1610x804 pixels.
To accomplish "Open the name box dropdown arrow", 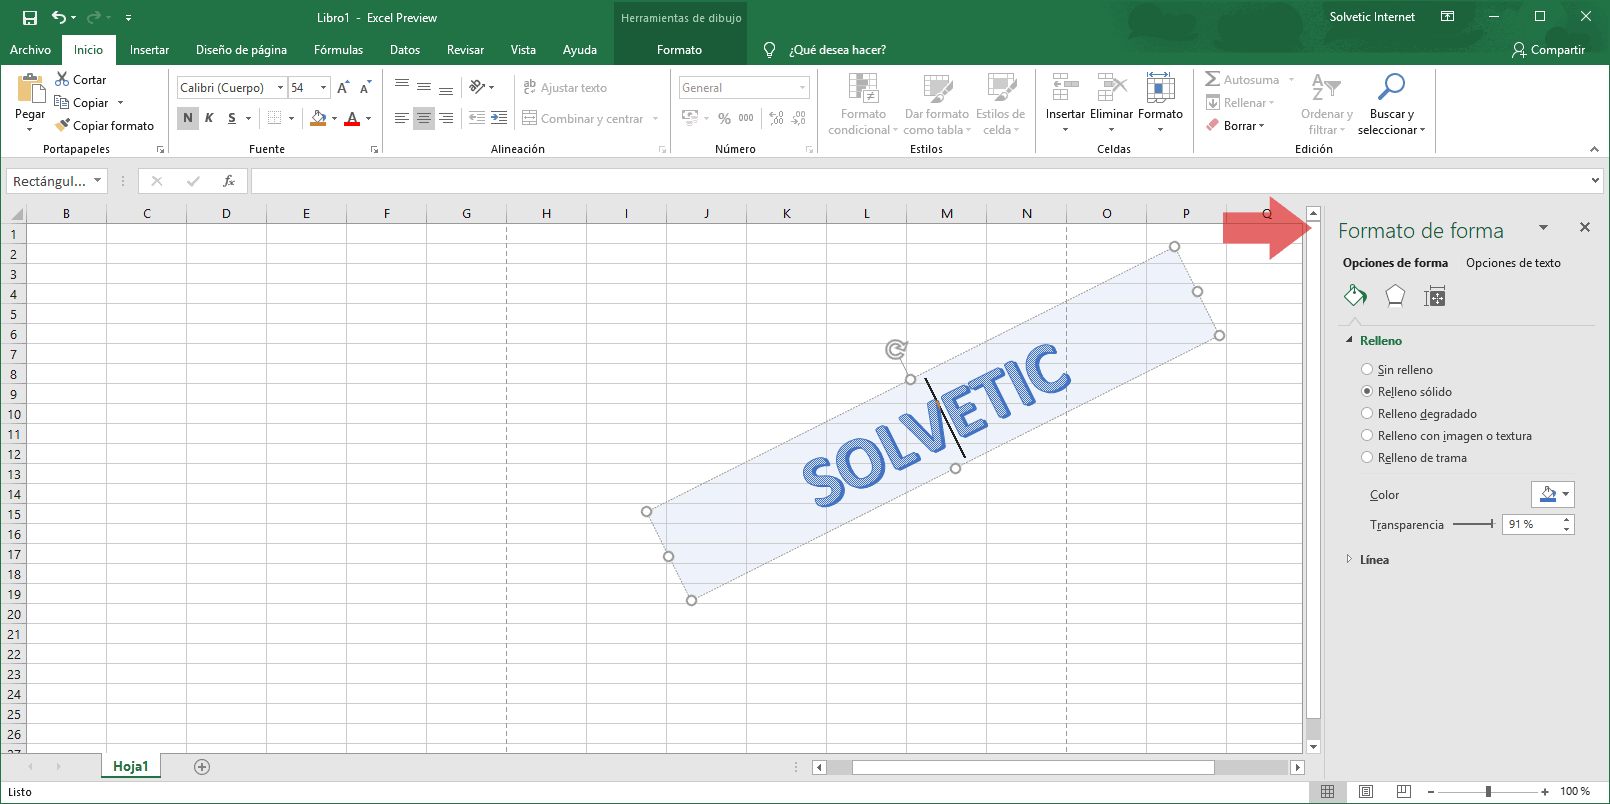I will [97, 181].
